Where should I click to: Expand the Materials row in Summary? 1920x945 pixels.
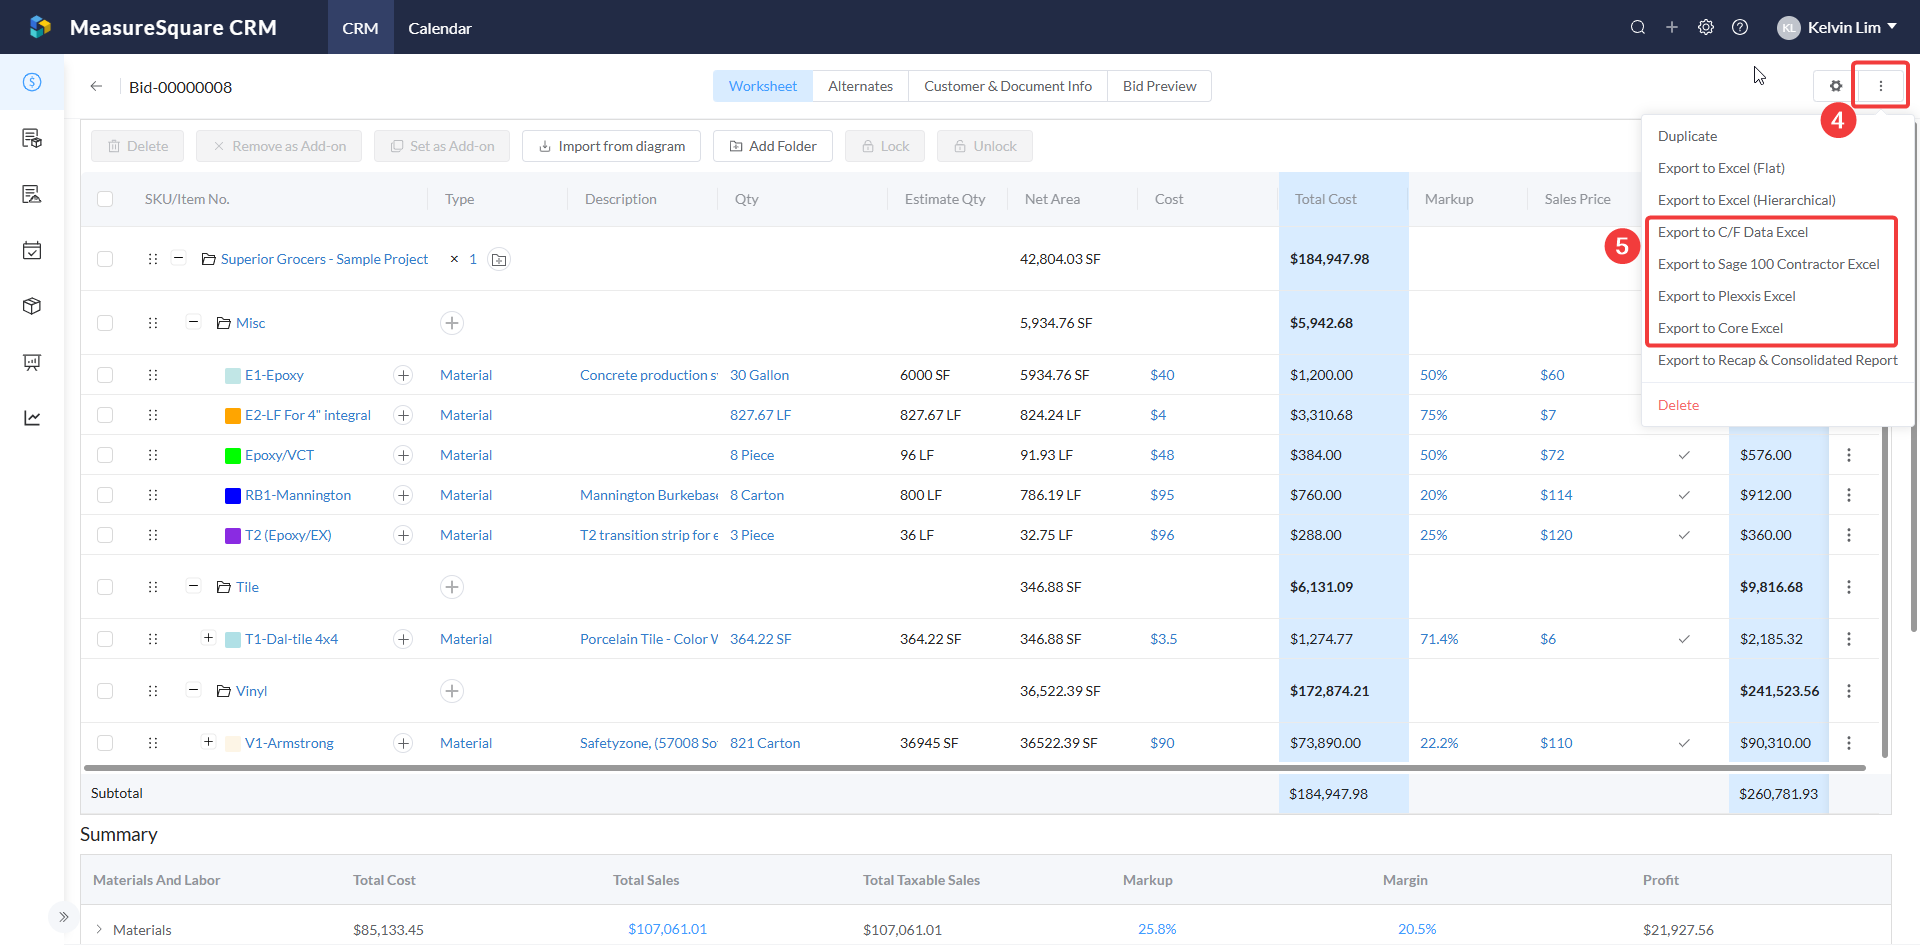pos(99,930)
